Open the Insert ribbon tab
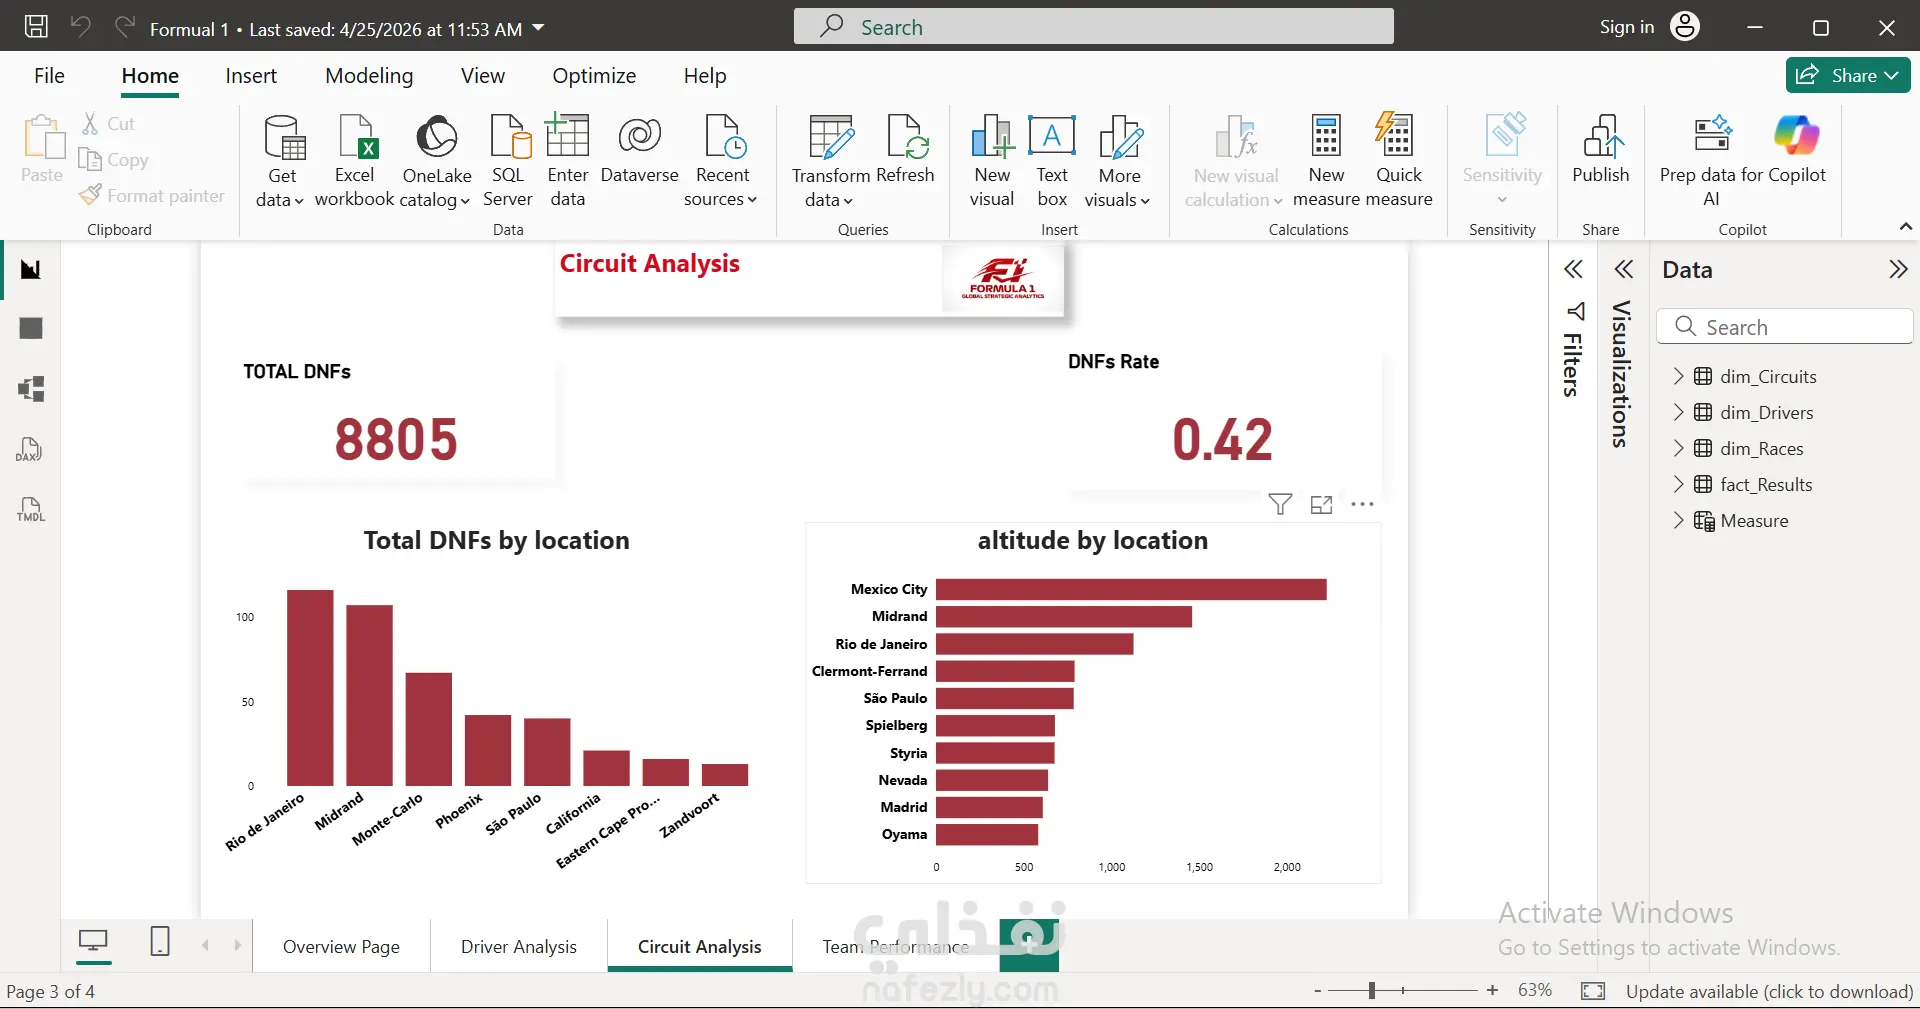The height and width of the screenshot is (1009, 1920). (251, 75)
